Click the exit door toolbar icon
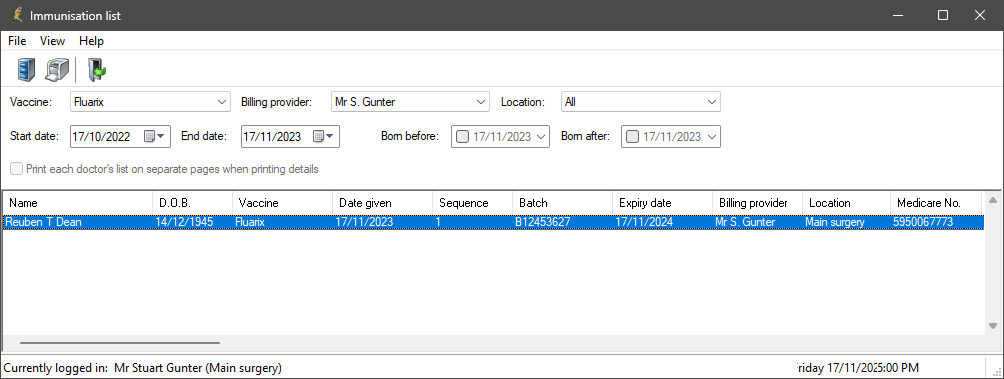 click(97, 69)
